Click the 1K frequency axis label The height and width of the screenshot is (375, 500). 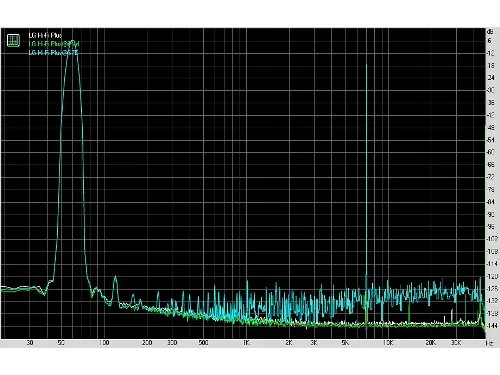[246, 343]
